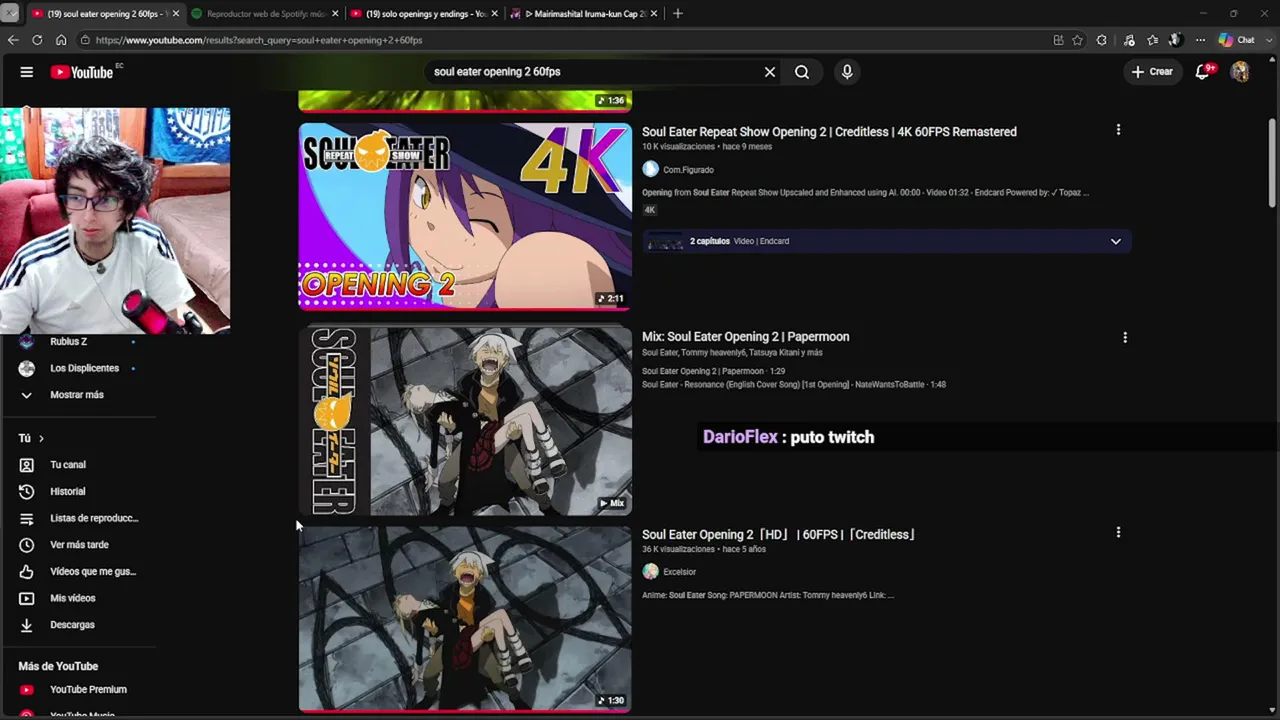Open the Soul Eater Opening 2 HD 60FPS Creditless title
This screenshot has width=1280, height=720.
coord(779,535)
